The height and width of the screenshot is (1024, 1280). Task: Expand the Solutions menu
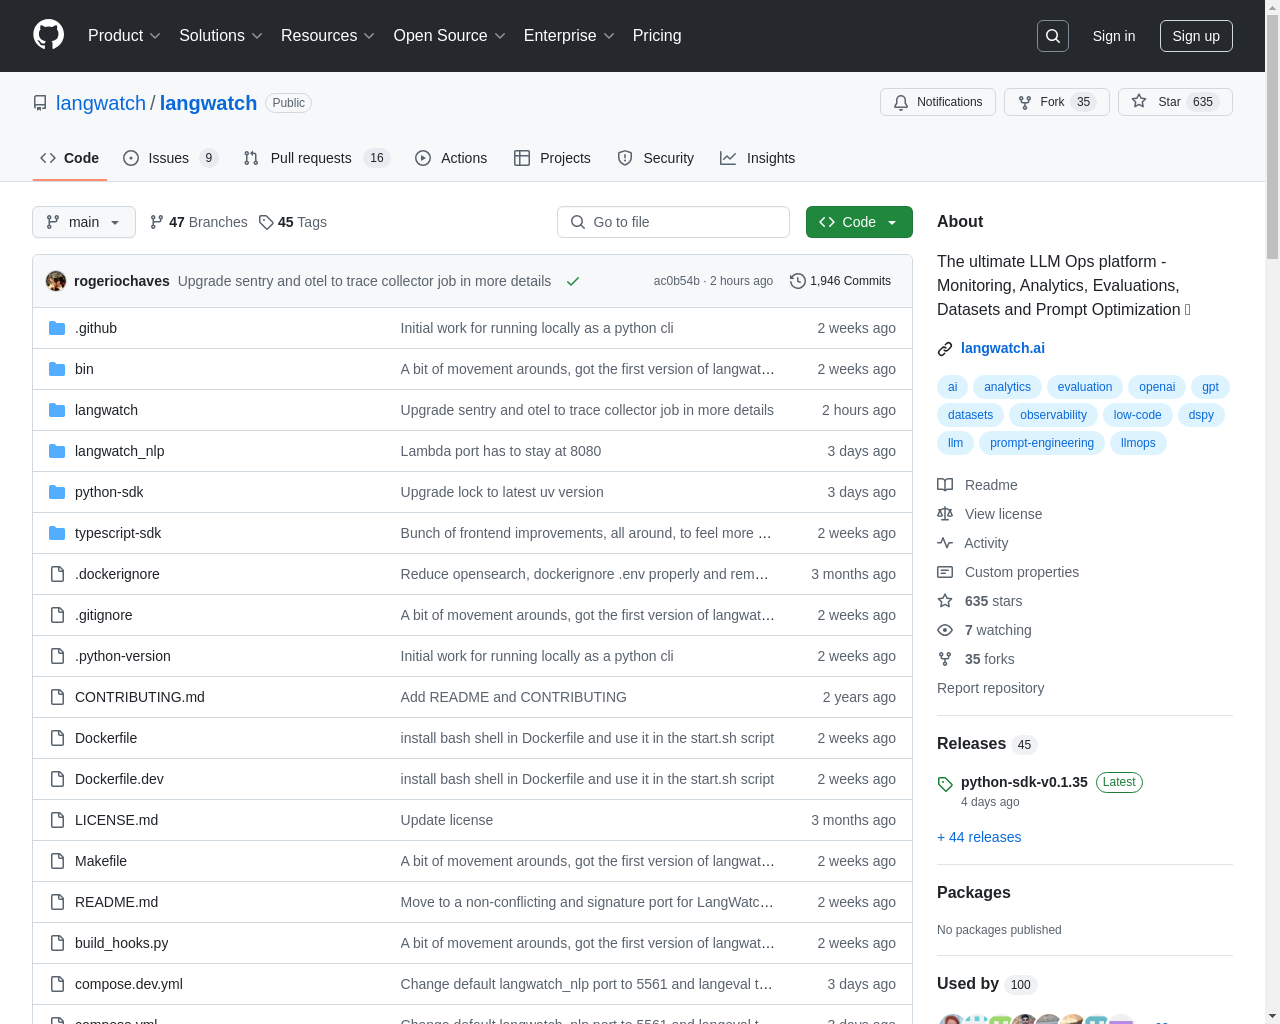220,36
